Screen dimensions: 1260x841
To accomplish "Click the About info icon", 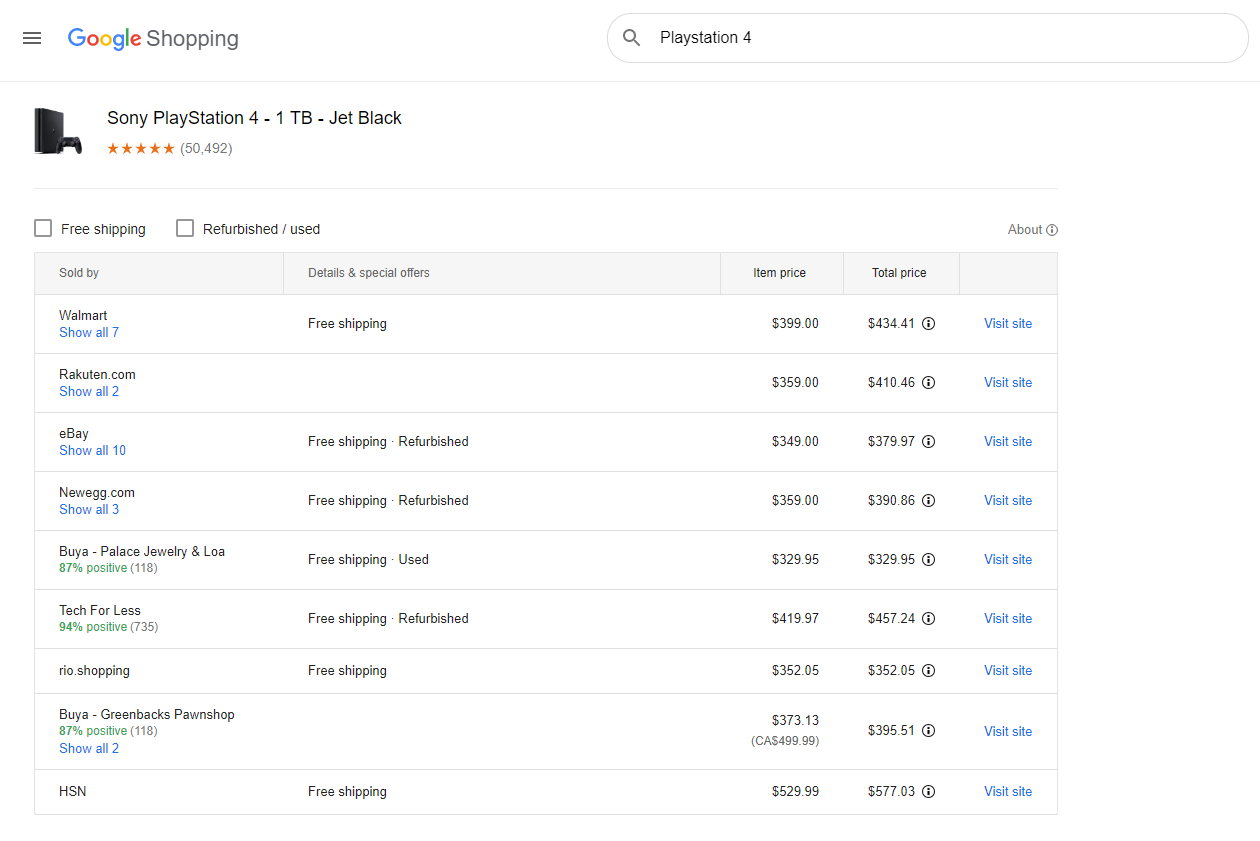I will click(x=1052, y=230).
